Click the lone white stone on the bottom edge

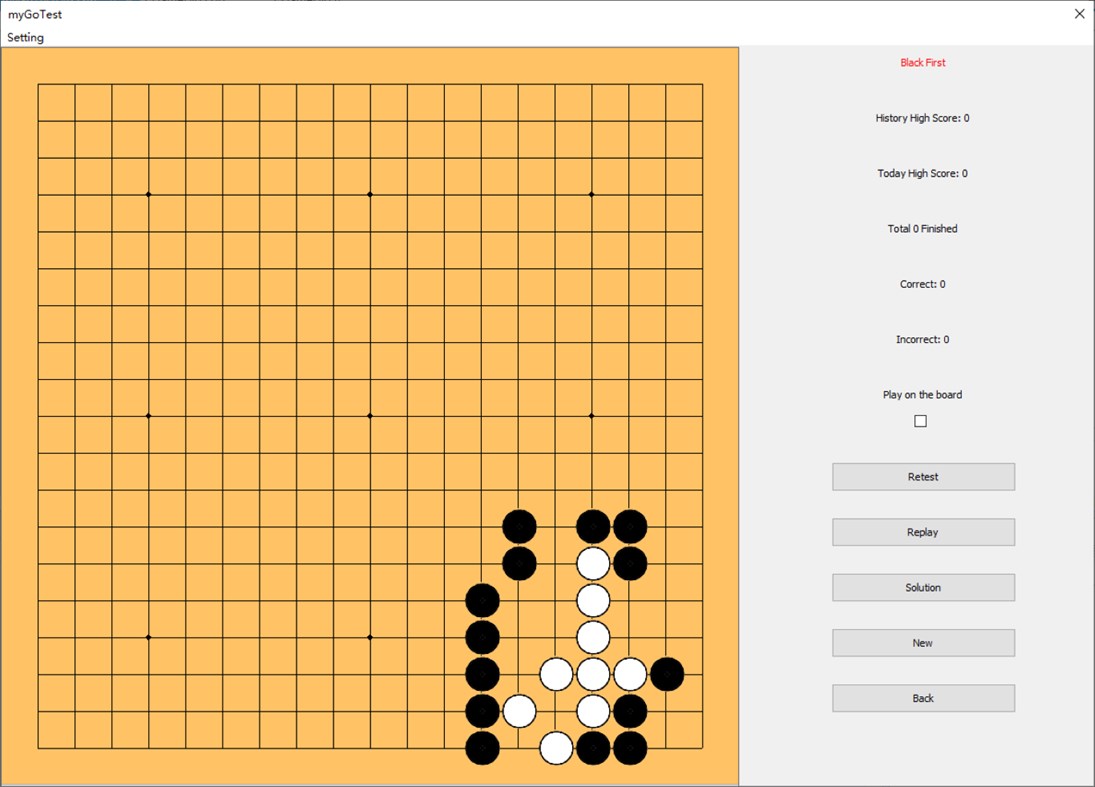556,748
